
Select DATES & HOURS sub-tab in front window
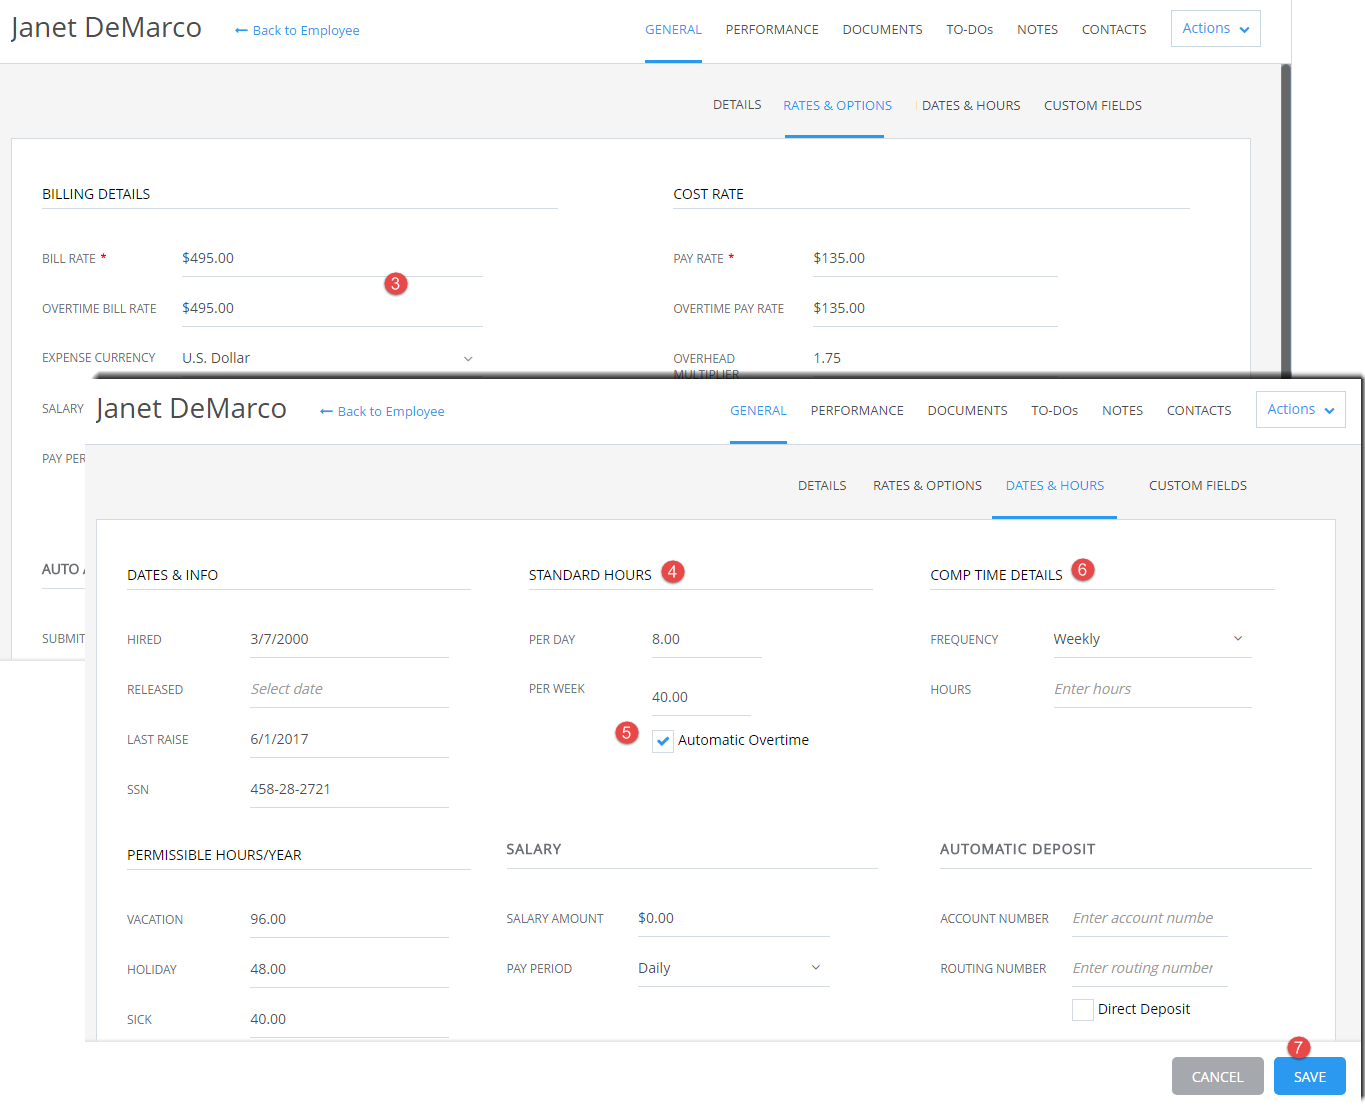1055,485
